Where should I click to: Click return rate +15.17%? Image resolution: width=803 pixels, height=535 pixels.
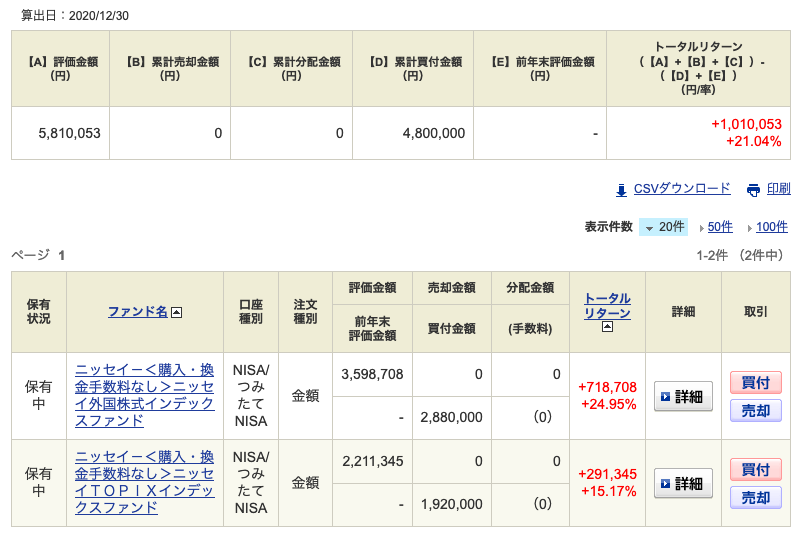[x=609, y=491]
